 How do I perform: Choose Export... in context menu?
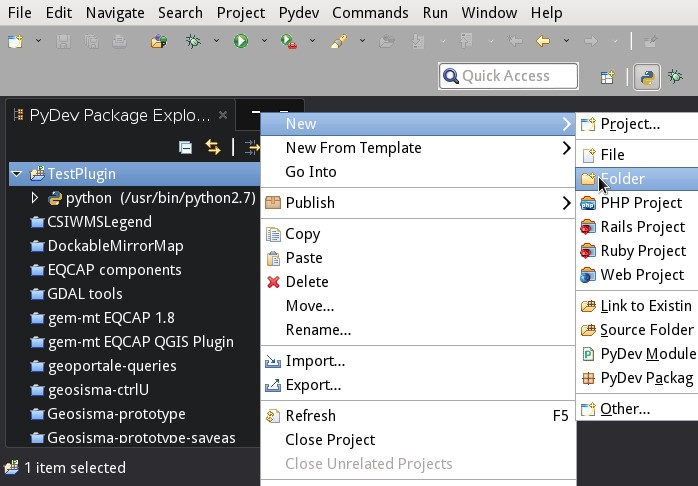click(x=418, y=385)
